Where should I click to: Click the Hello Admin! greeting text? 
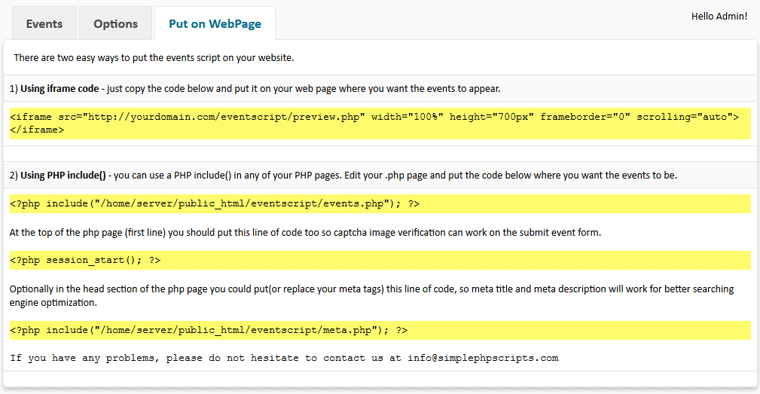tap(719, 16)
